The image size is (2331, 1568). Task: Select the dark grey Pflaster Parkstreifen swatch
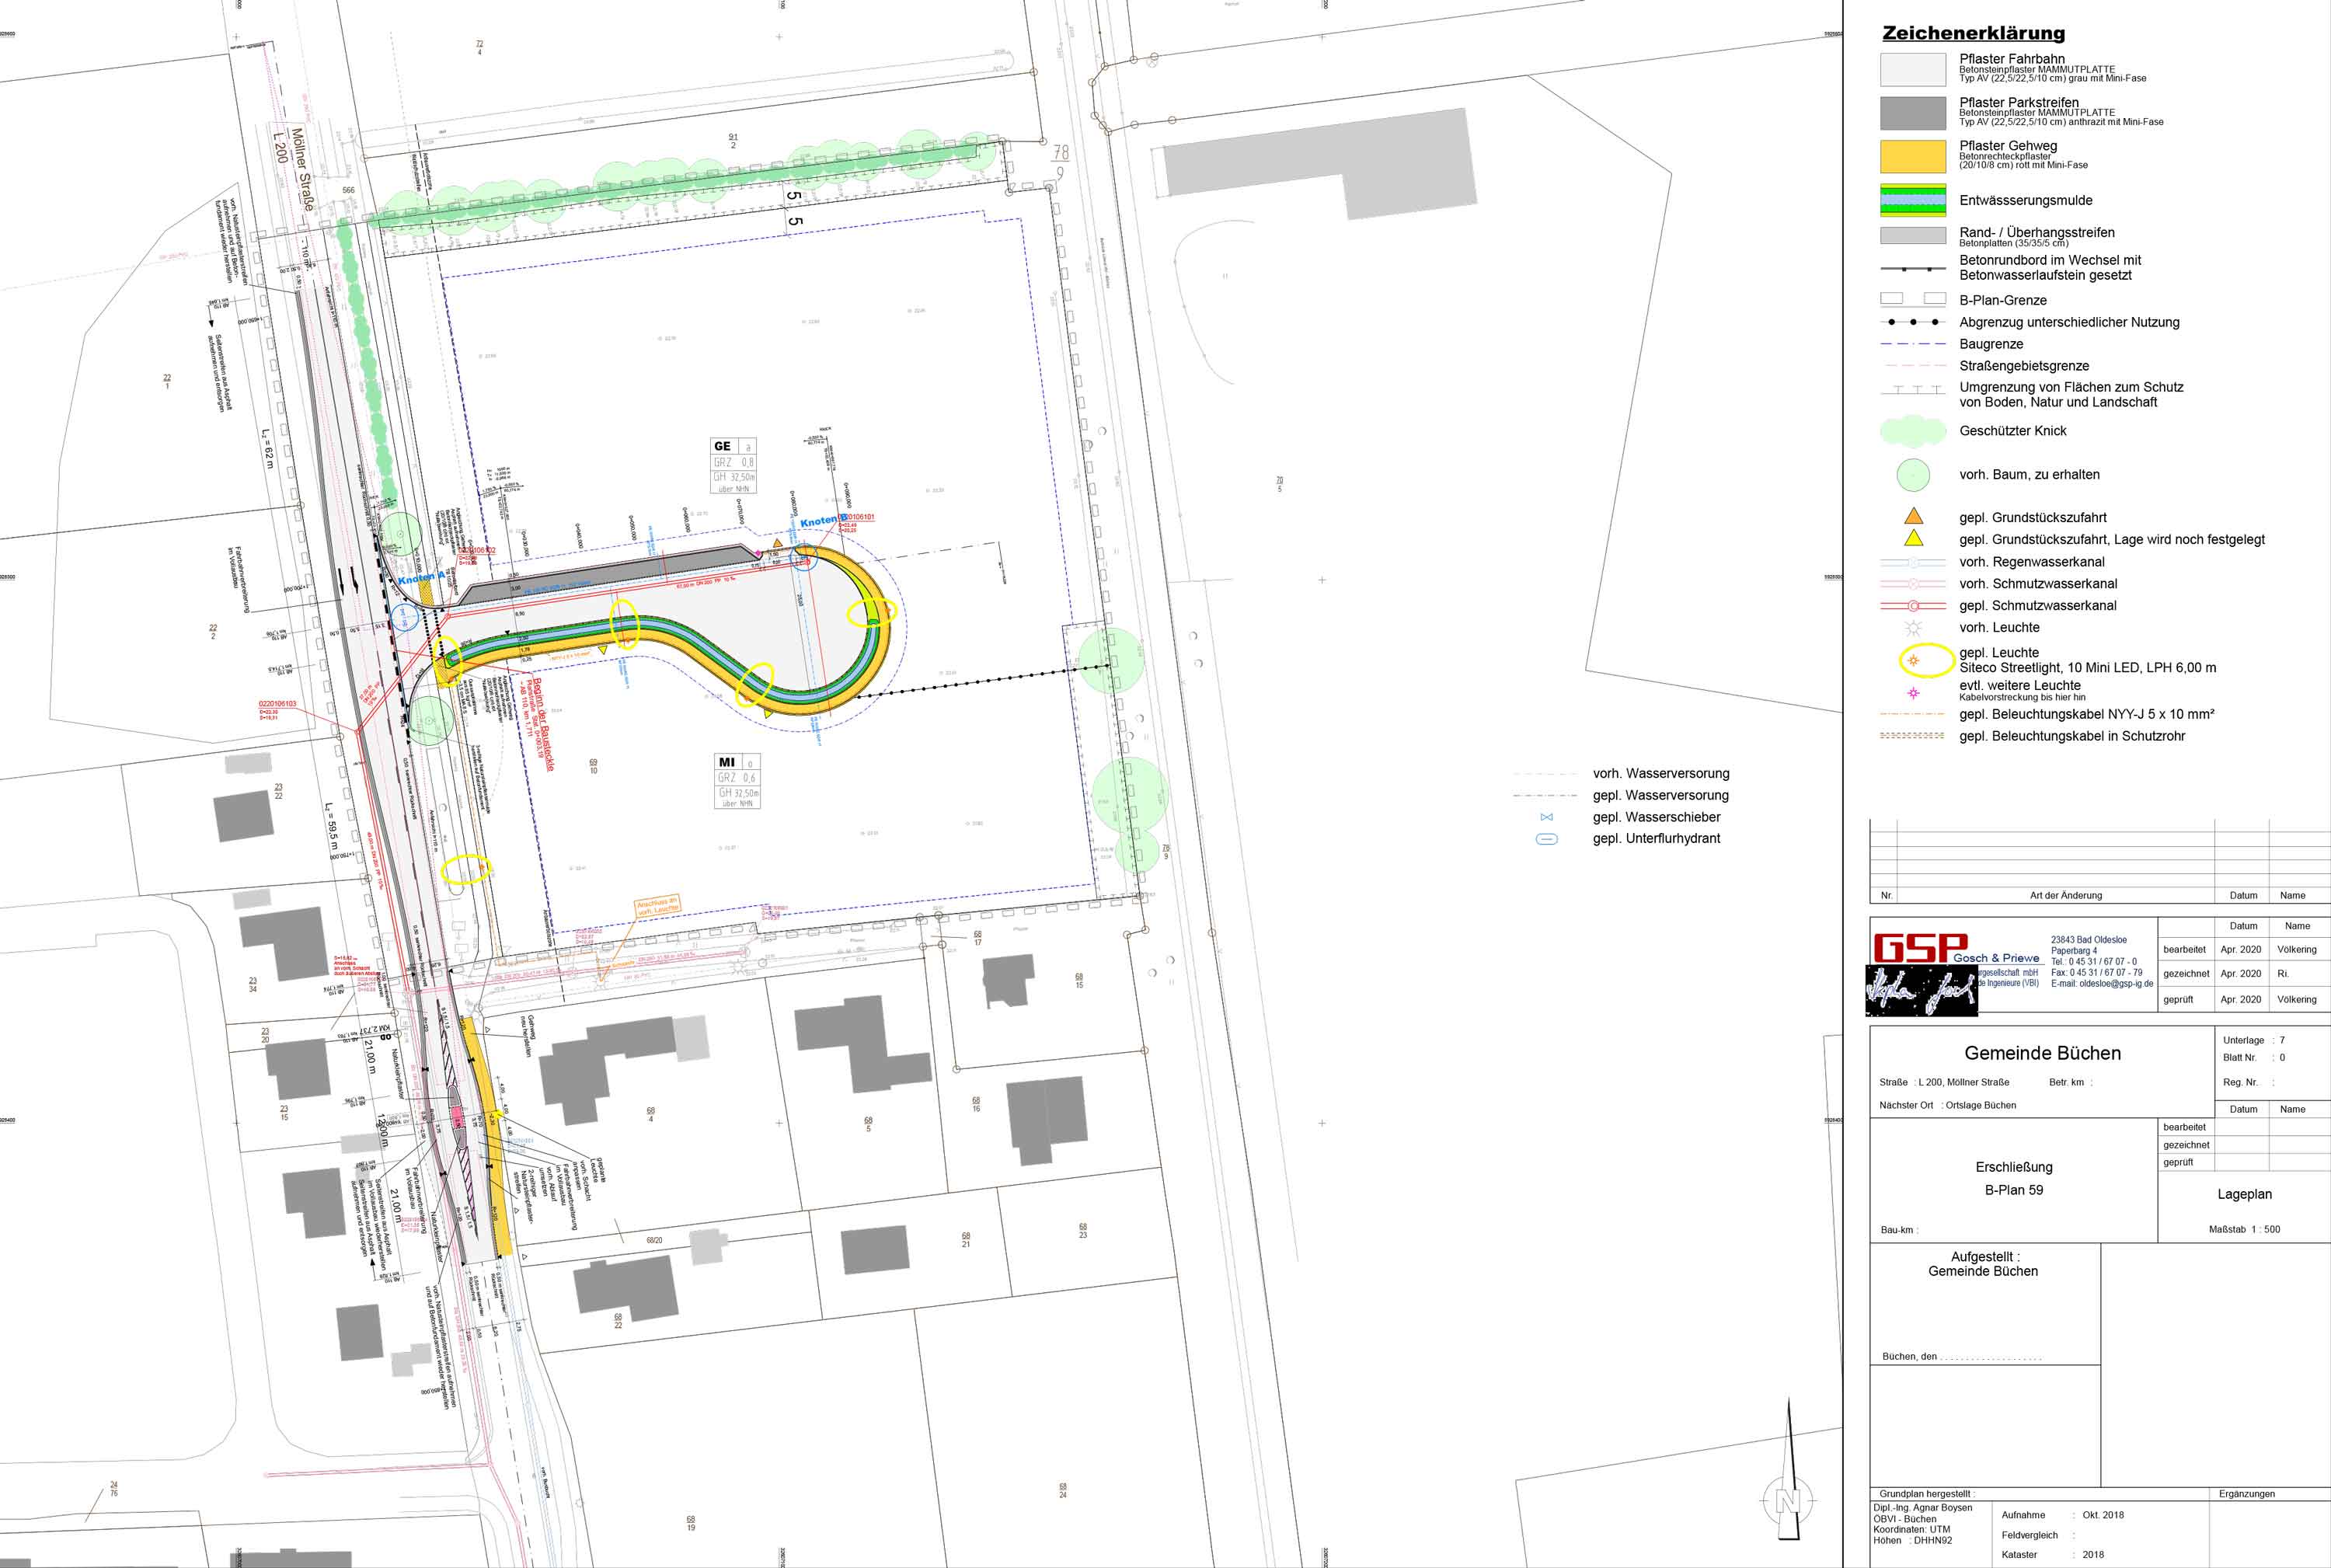[1913, 113]
